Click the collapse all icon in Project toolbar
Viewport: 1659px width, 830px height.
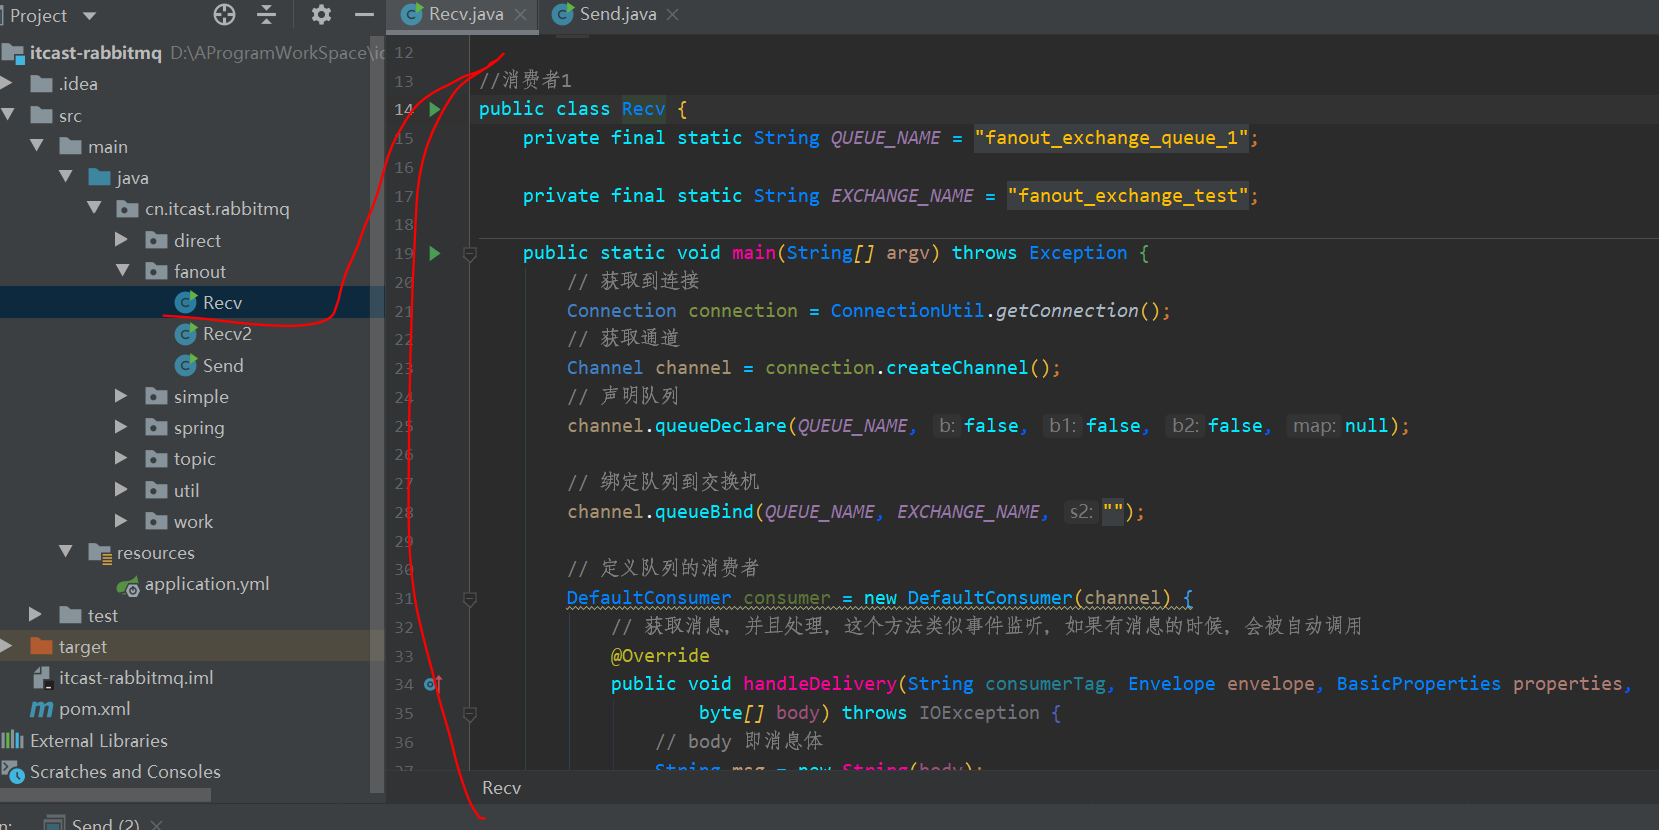266,15
